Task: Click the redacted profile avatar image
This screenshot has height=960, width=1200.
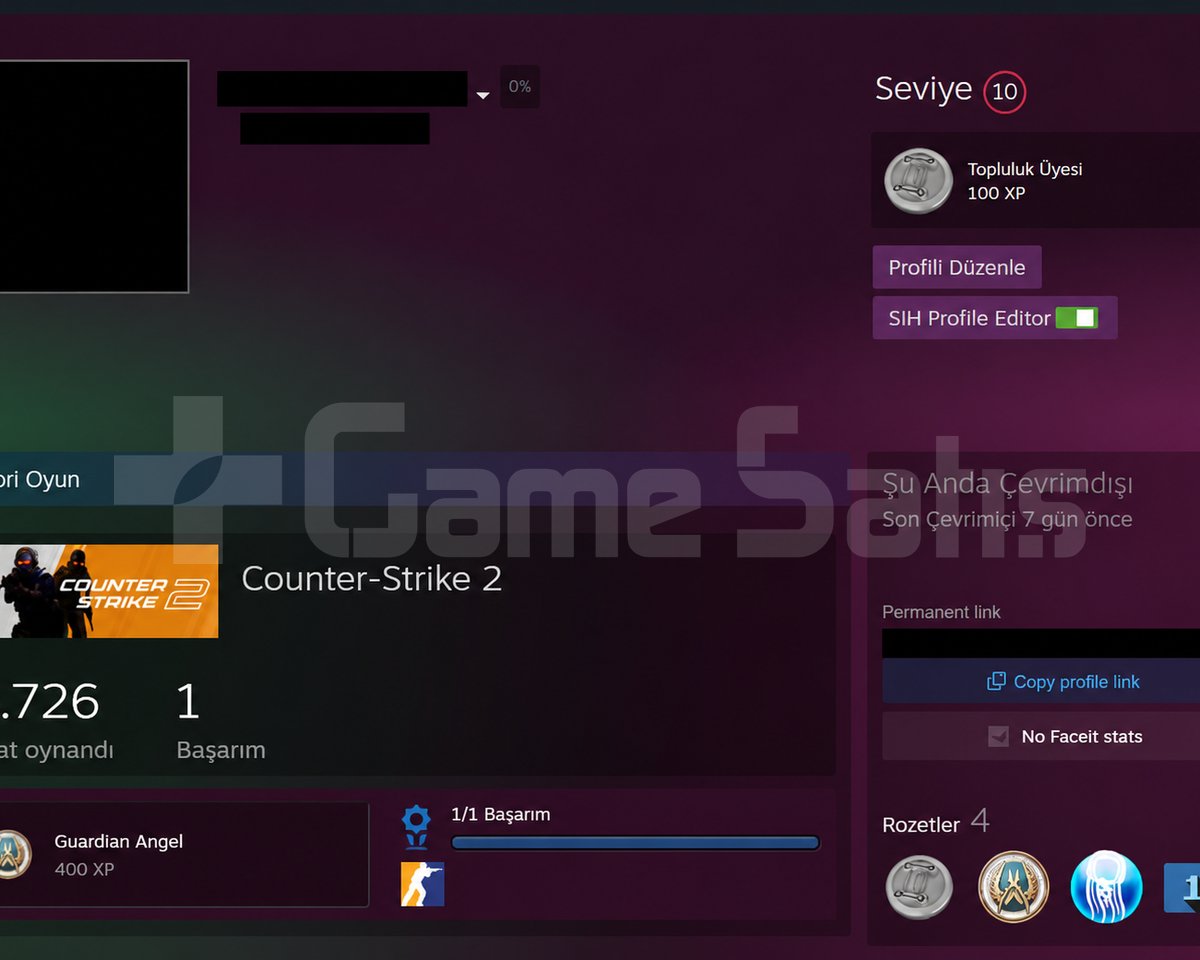Action: tap(94, 176)
